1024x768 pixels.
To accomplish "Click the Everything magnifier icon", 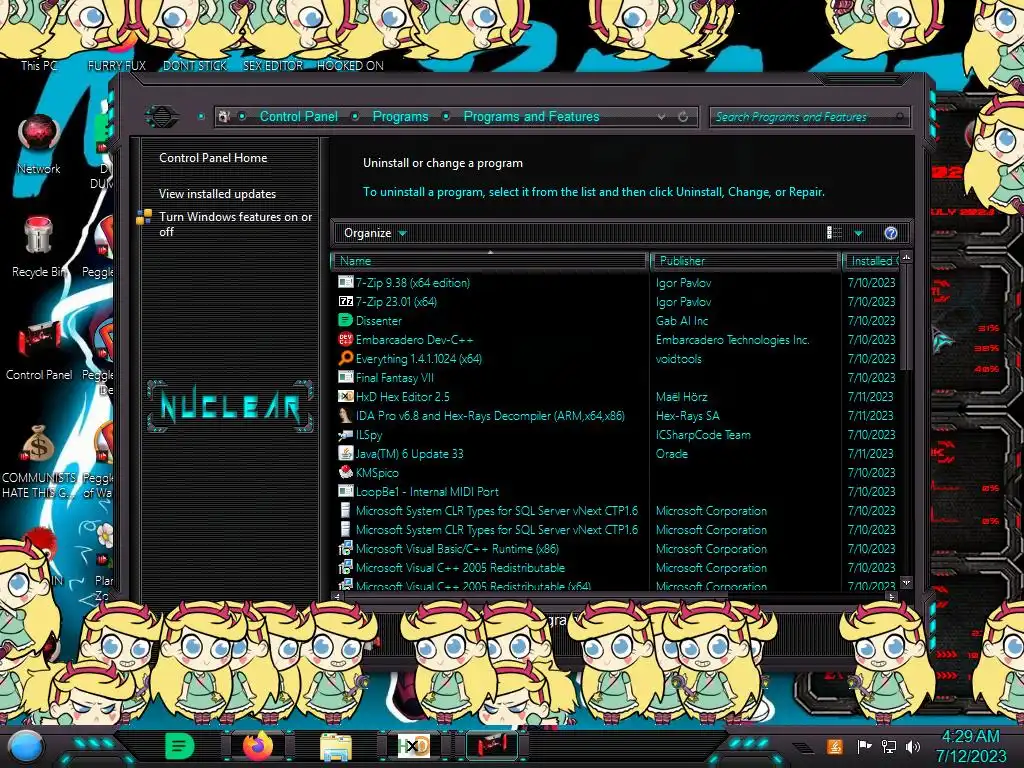I will click(345, 358).
